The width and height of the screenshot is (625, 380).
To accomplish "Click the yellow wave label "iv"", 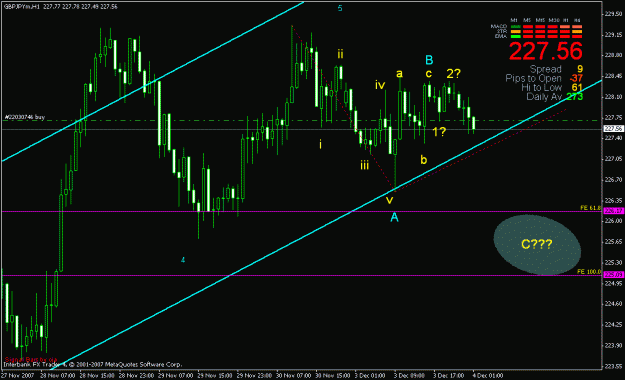I will 380,85.
